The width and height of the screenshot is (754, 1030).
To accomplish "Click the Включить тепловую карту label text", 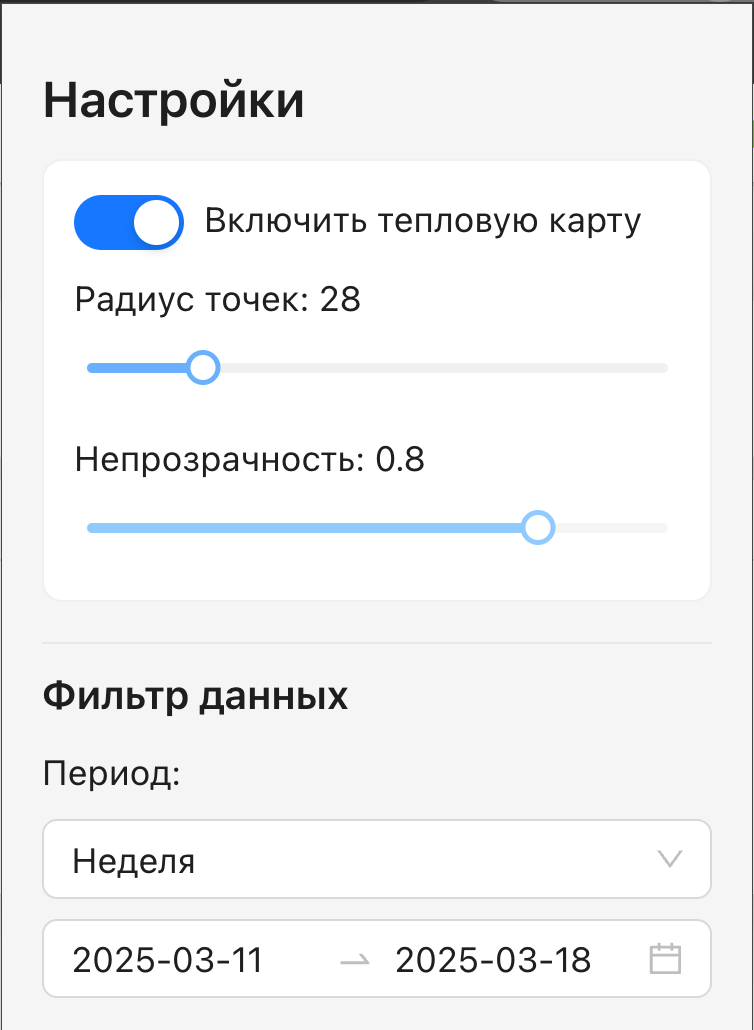I will click(422, 221).
